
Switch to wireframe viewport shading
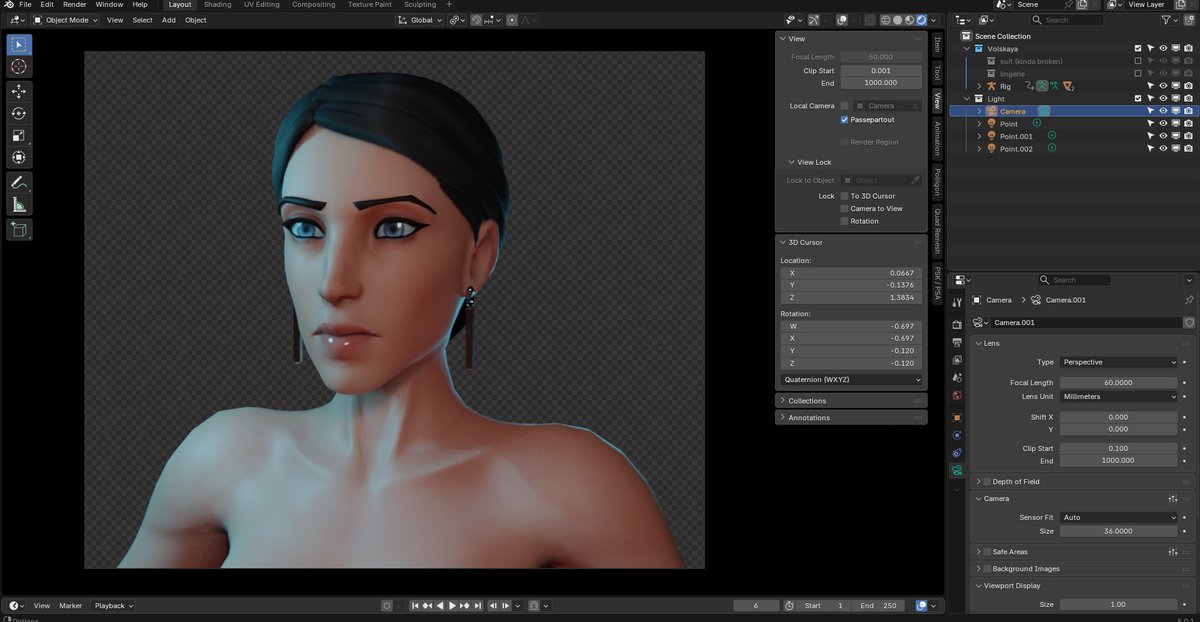click(885, 20)
